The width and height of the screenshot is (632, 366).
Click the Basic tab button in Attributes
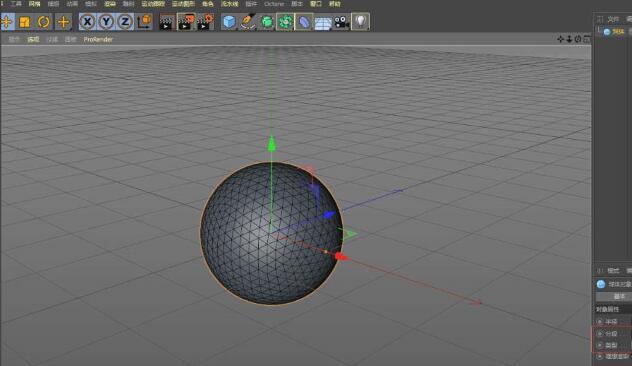(618, 296)
